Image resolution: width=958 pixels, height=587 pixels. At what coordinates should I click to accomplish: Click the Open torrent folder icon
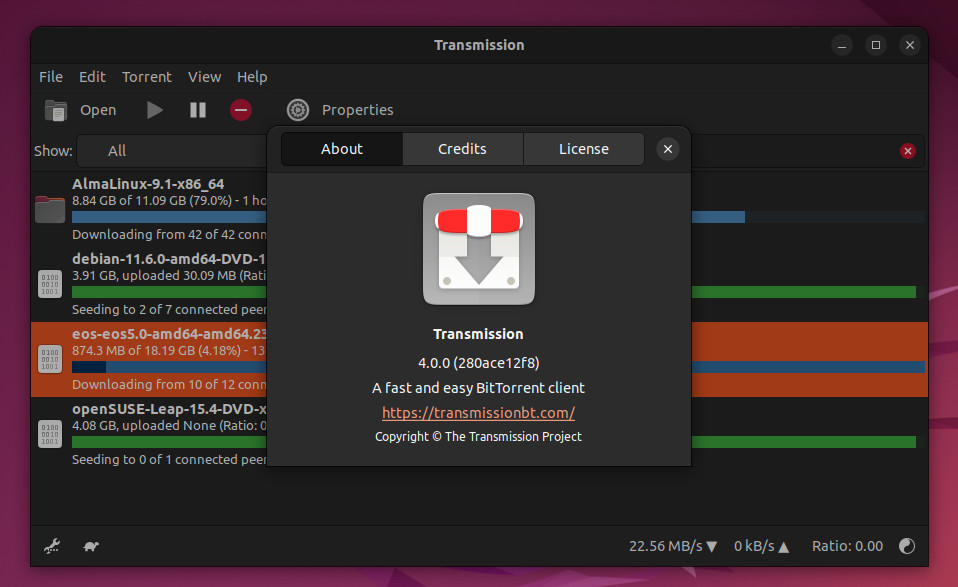56,111
